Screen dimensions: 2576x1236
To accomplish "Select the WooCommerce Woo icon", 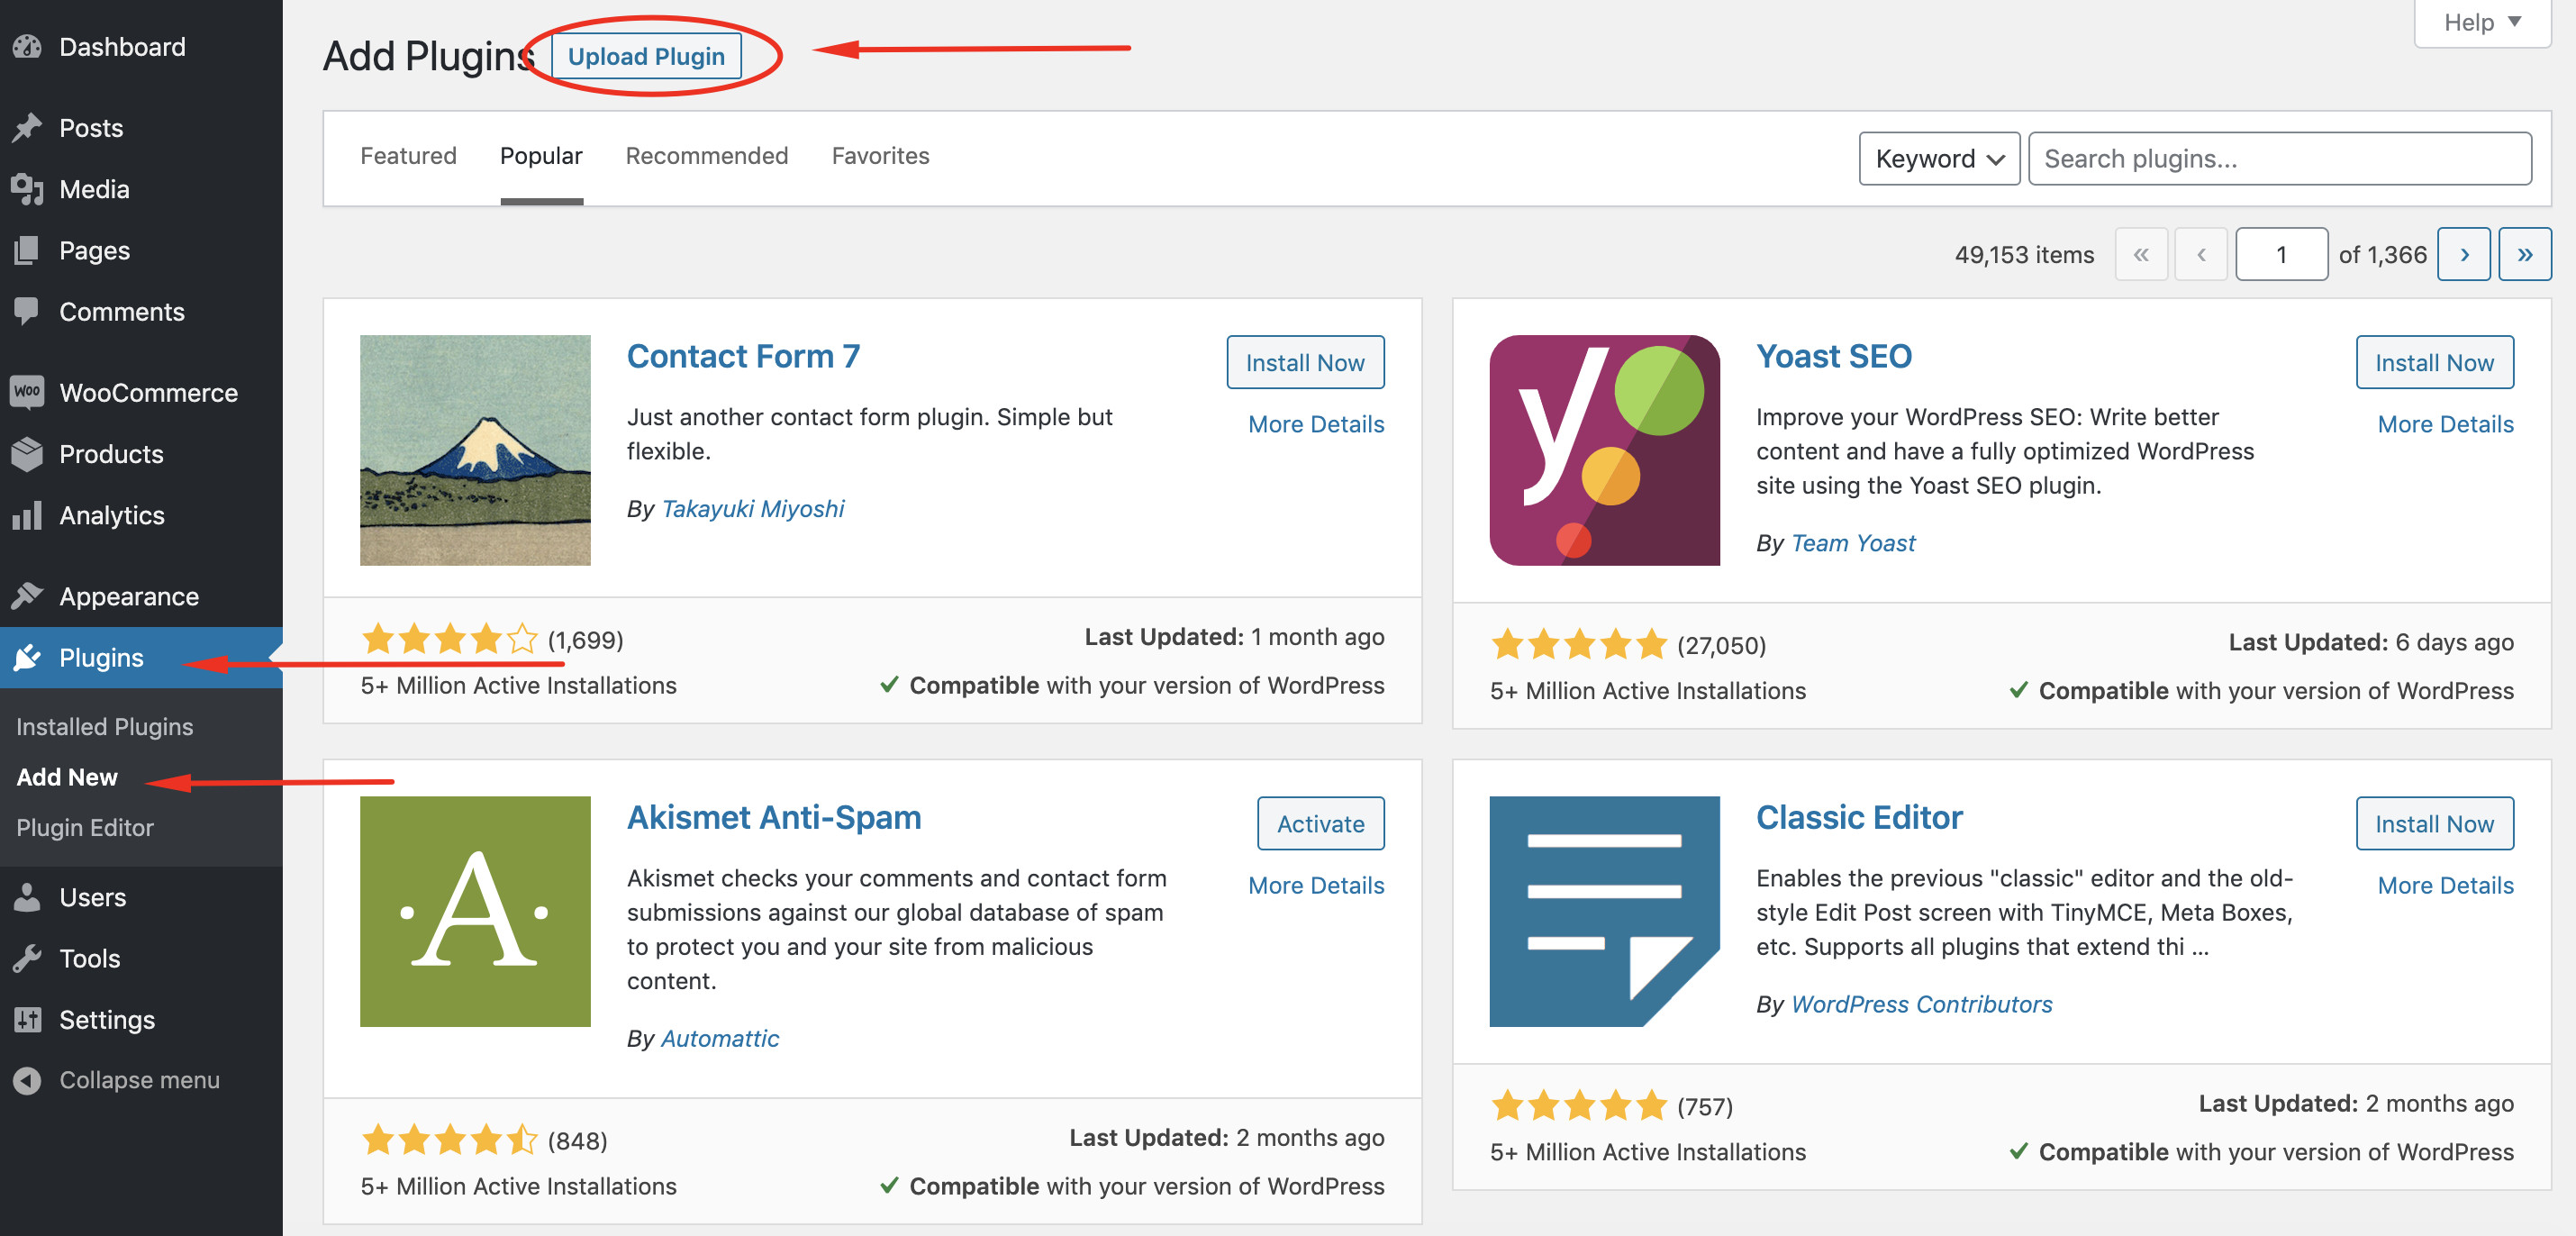I will point(27,392).
